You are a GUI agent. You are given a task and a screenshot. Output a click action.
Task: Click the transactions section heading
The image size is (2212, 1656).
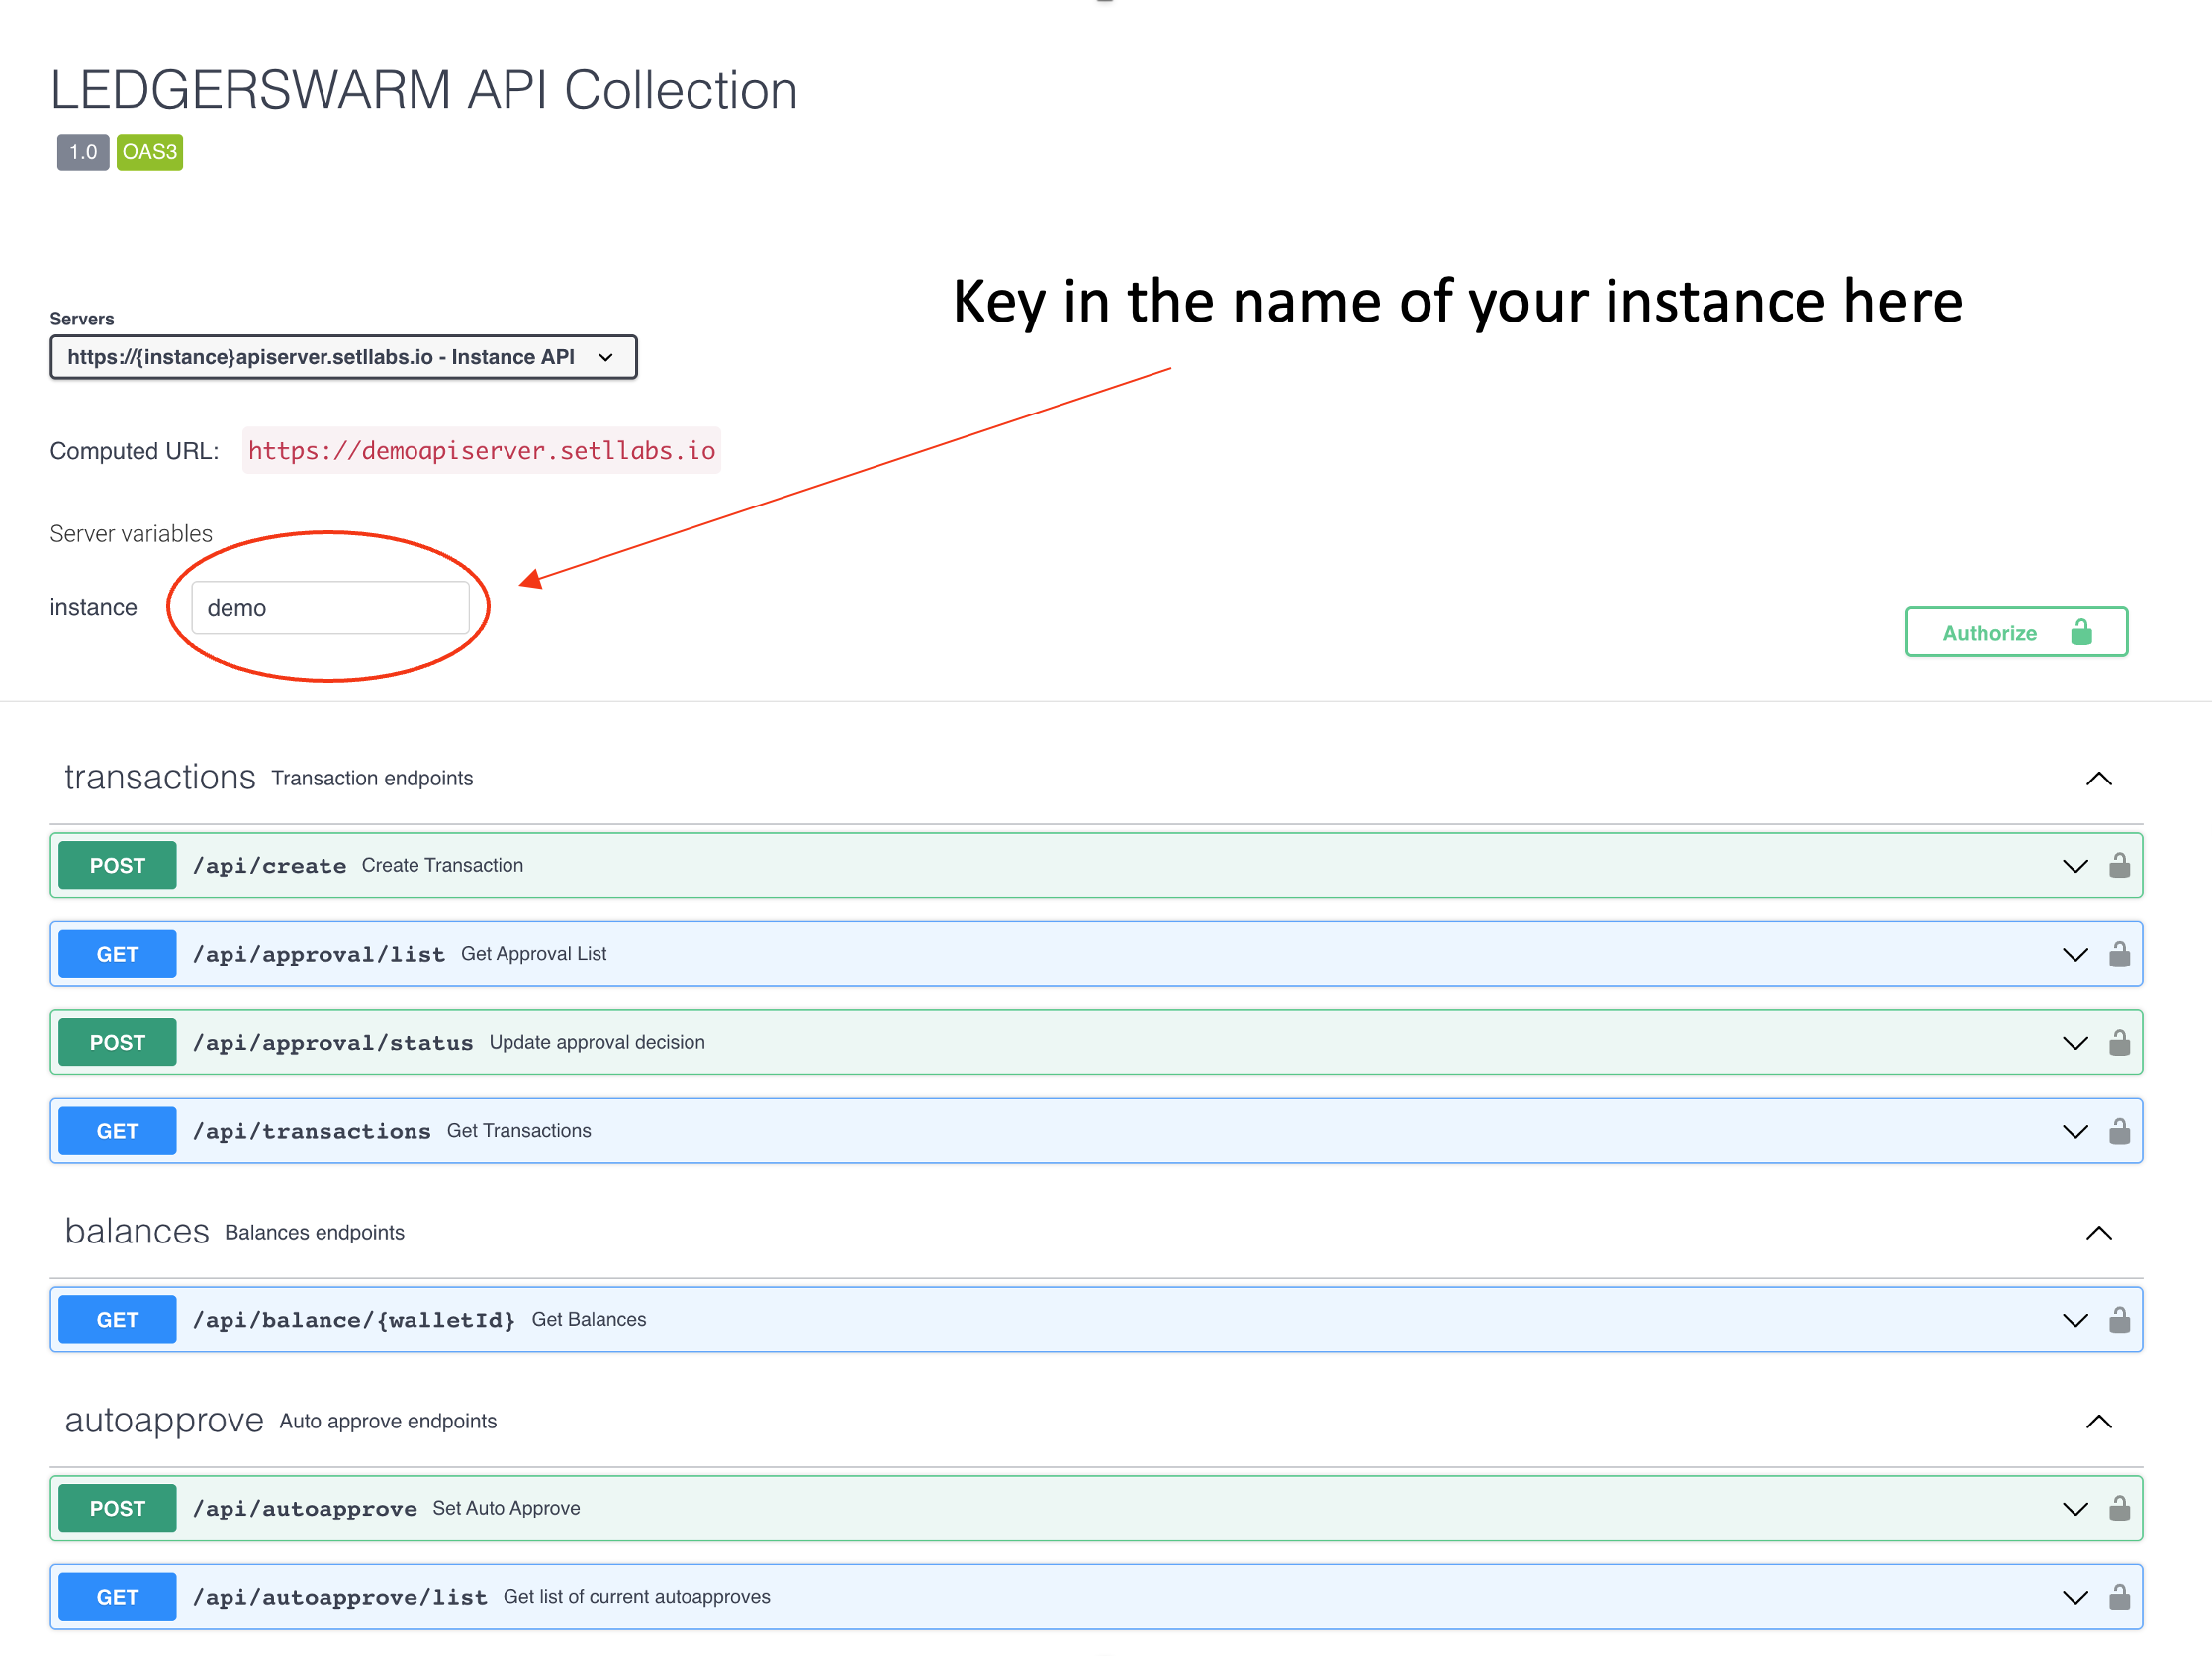point(160,777)
